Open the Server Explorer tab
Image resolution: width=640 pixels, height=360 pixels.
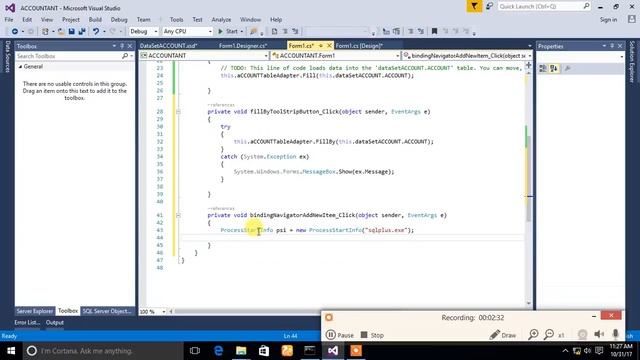[35, 311]
